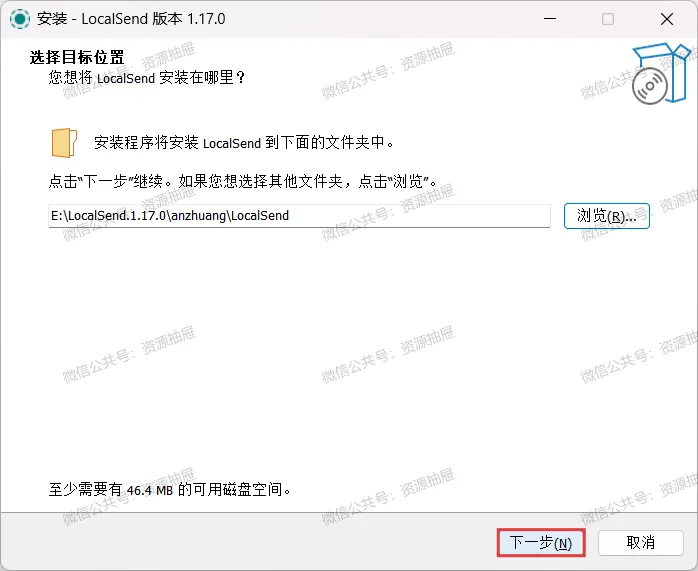The image size is (698, 571).
Task: Click the heading 选择目标位置
Action: coord(77,57)
